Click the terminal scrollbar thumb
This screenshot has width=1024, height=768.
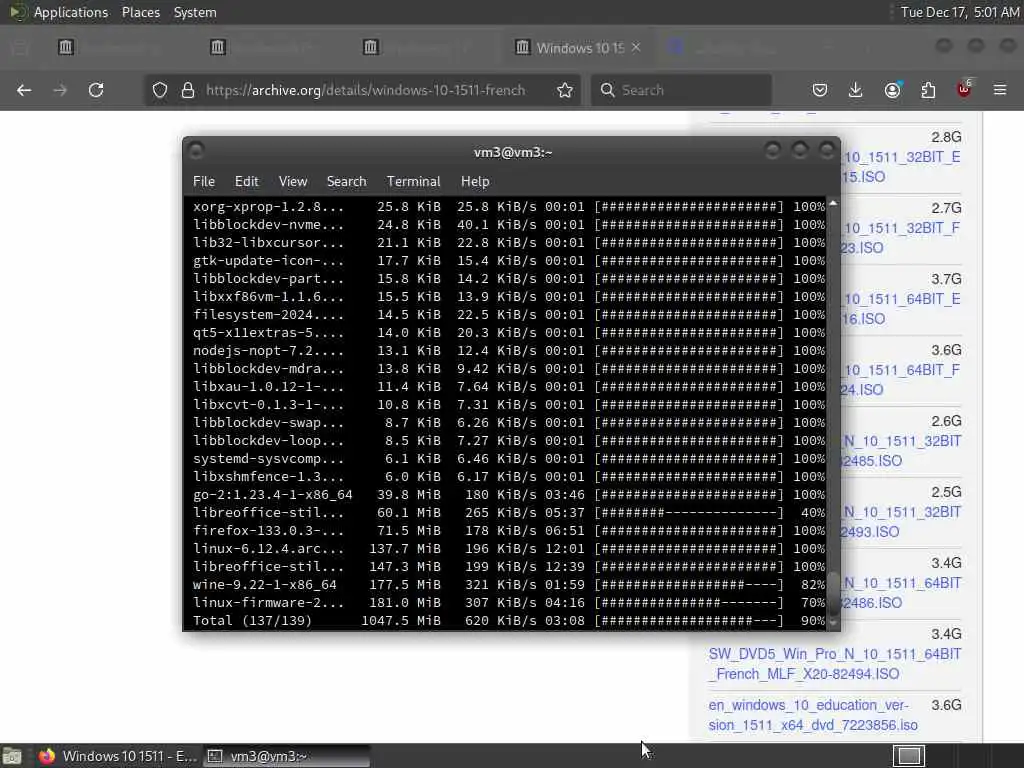pos(833,593)
